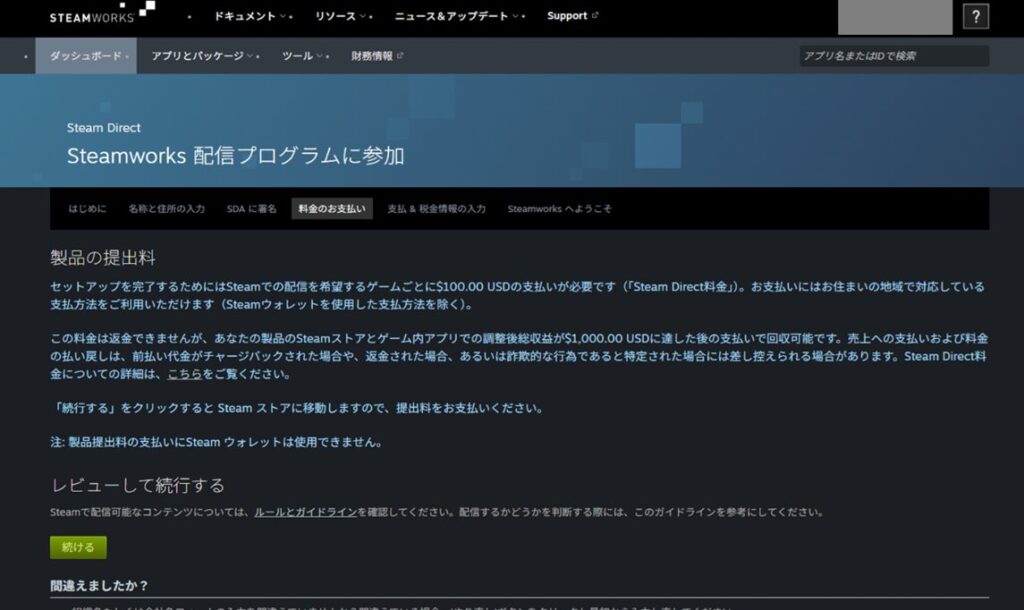Viewport: 1024px width, 610px height.
Task: Expand the ドキュメント dropdown menu
Action: pos(253,16)
